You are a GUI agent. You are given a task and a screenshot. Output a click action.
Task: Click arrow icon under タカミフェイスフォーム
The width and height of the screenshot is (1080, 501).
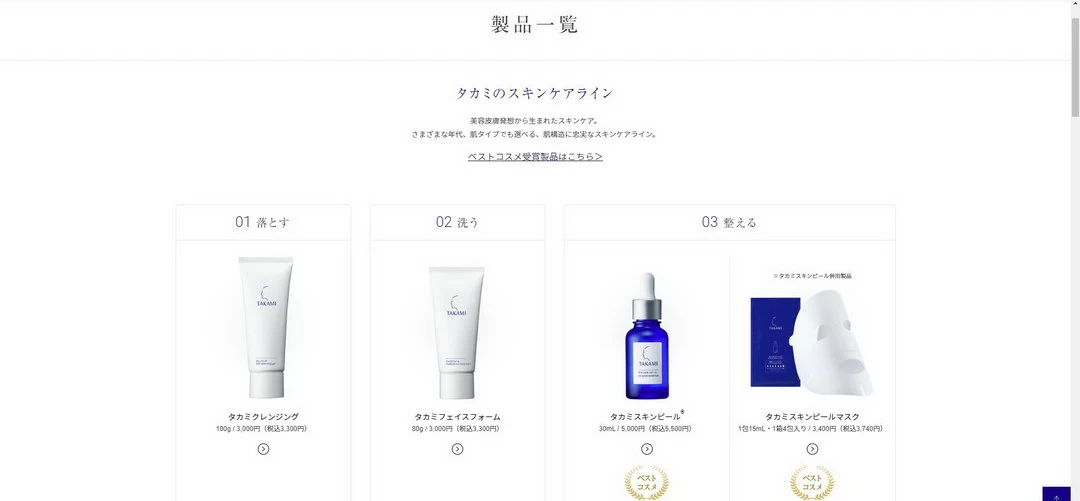(x=457, y=449)
